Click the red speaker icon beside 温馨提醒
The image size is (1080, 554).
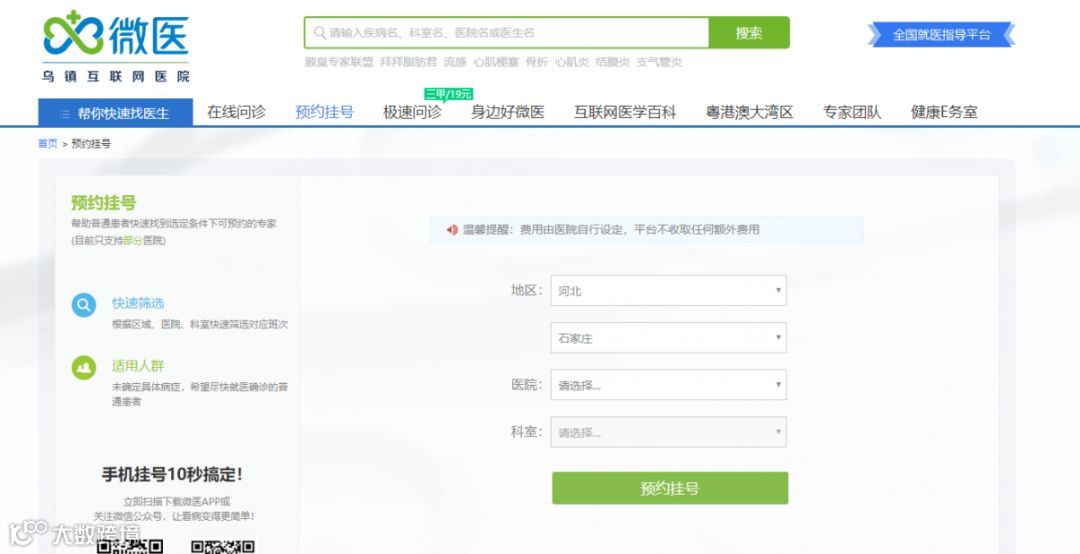pos(452,230)
